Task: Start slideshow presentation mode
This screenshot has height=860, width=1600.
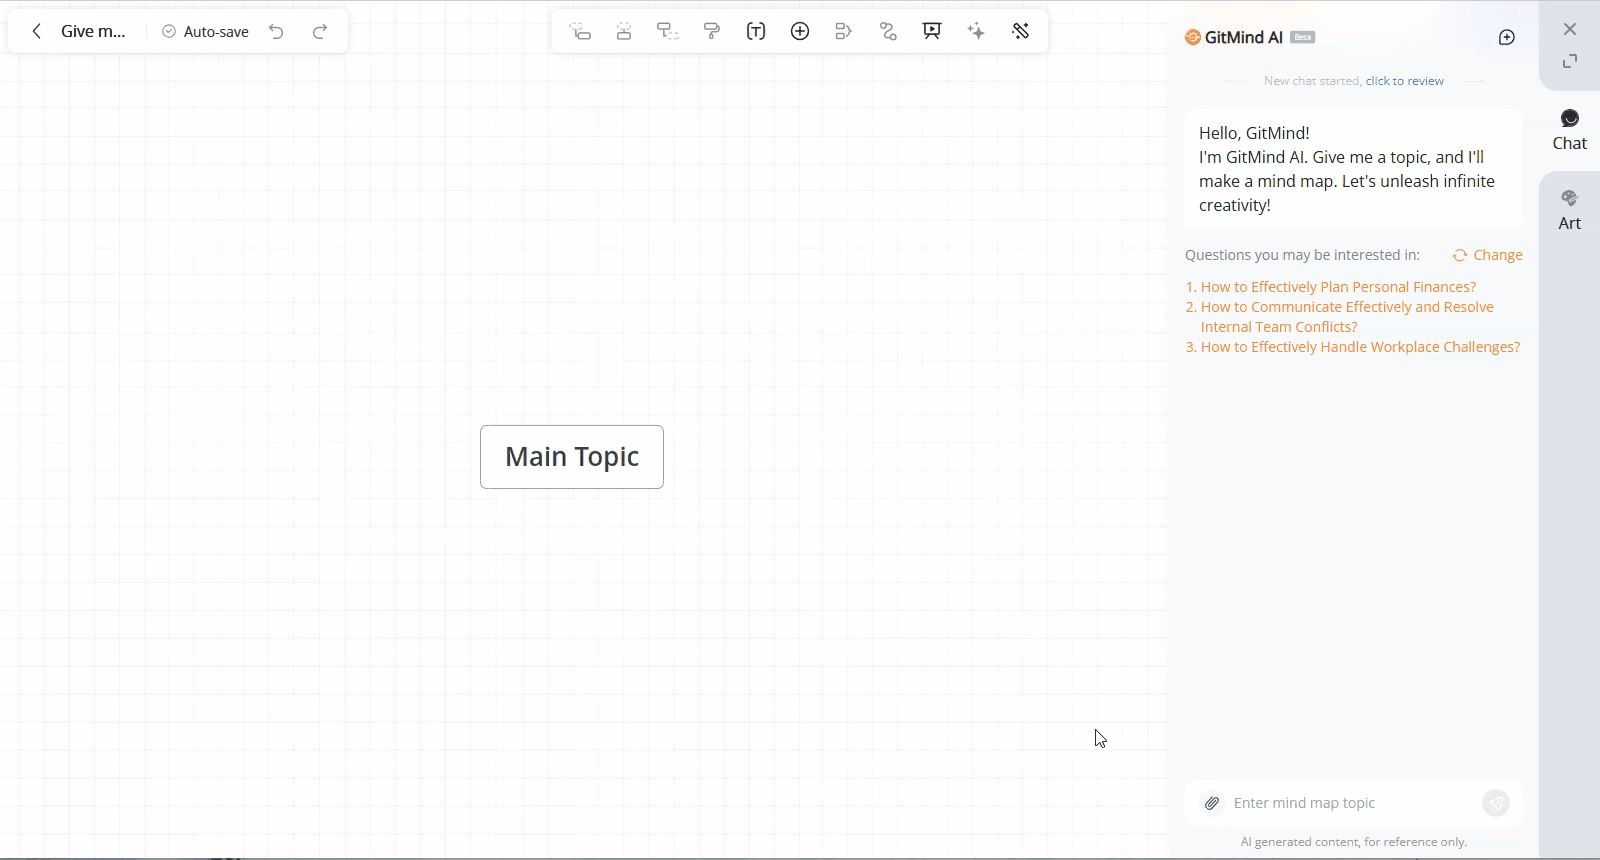Action: [x=932, y=32]
